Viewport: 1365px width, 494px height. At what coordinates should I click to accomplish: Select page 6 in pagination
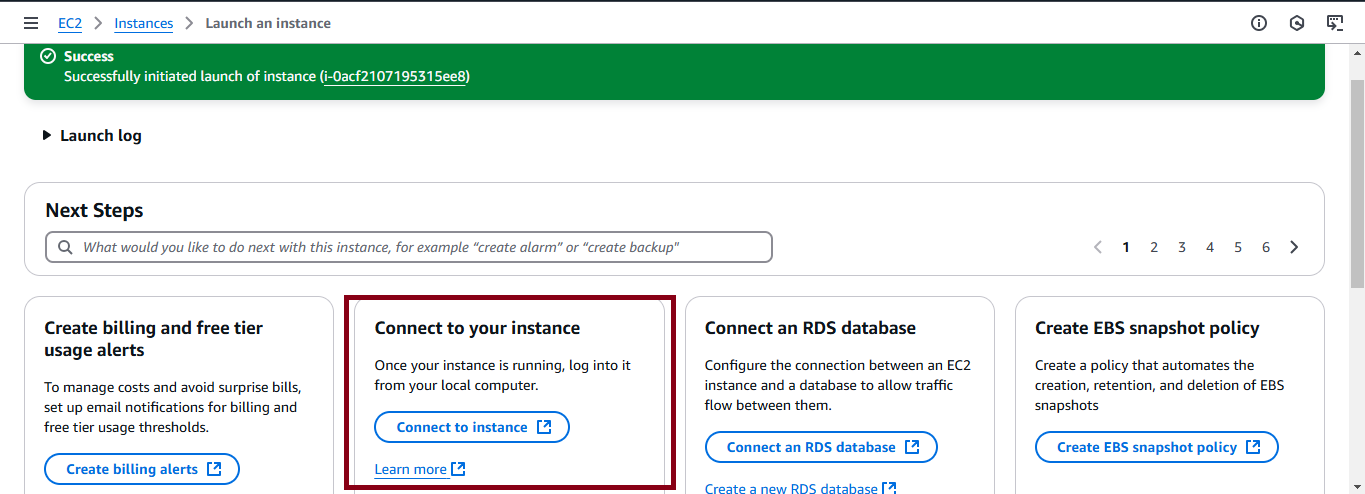[1266, 247]
